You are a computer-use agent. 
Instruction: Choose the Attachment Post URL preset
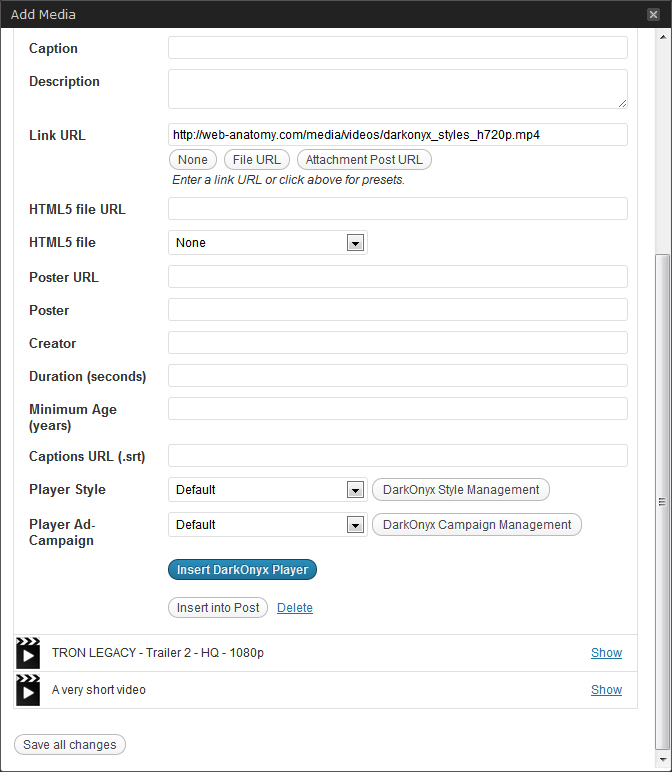click(364, 160)
